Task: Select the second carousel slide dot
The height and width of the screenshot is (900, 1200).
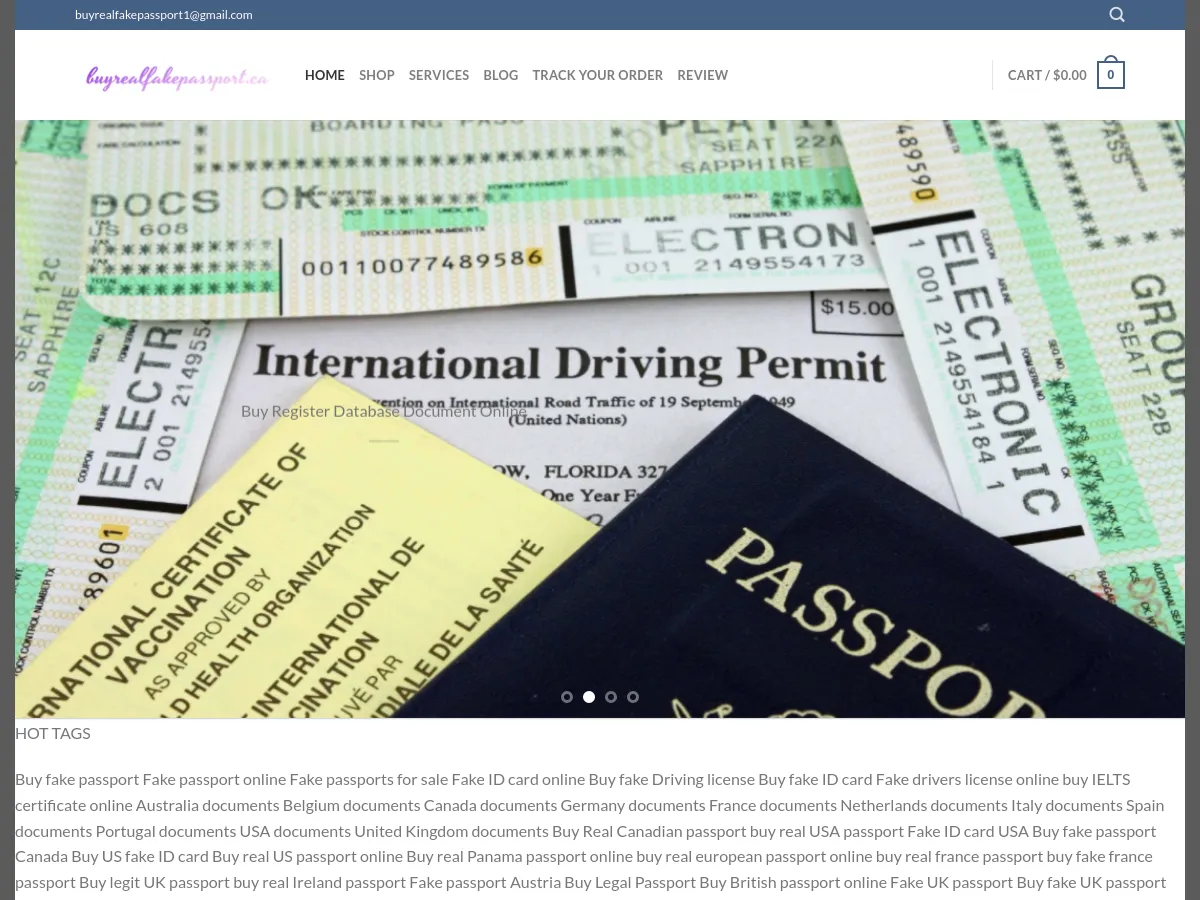Action: (589, 697)
